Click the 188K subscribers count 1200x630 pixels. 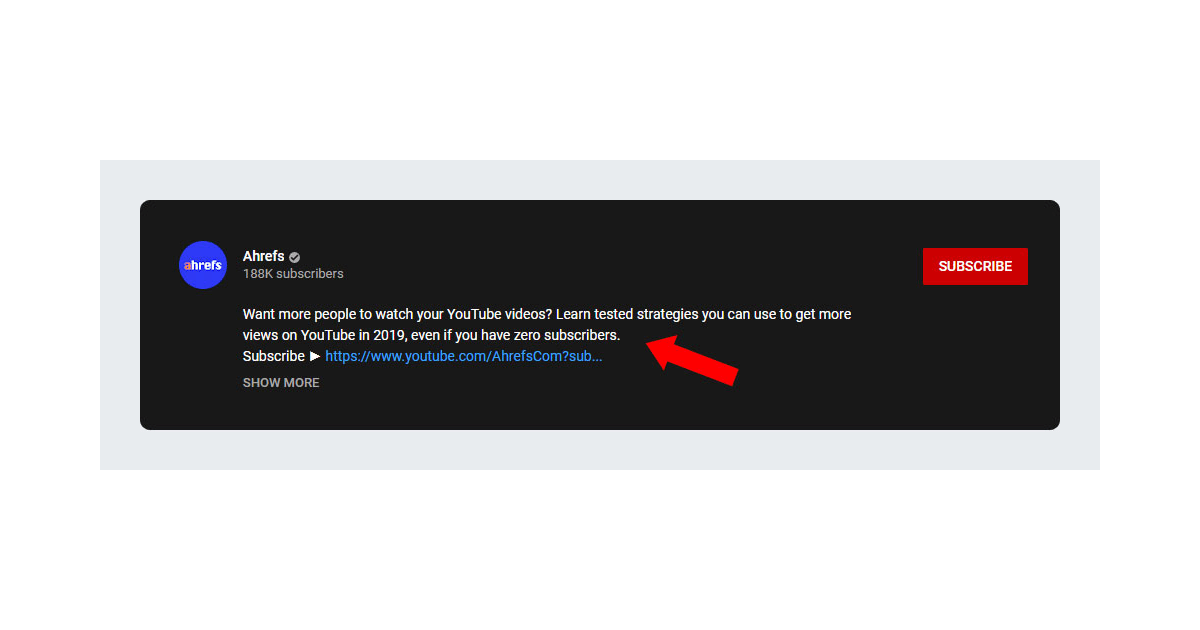coord(293,274)
